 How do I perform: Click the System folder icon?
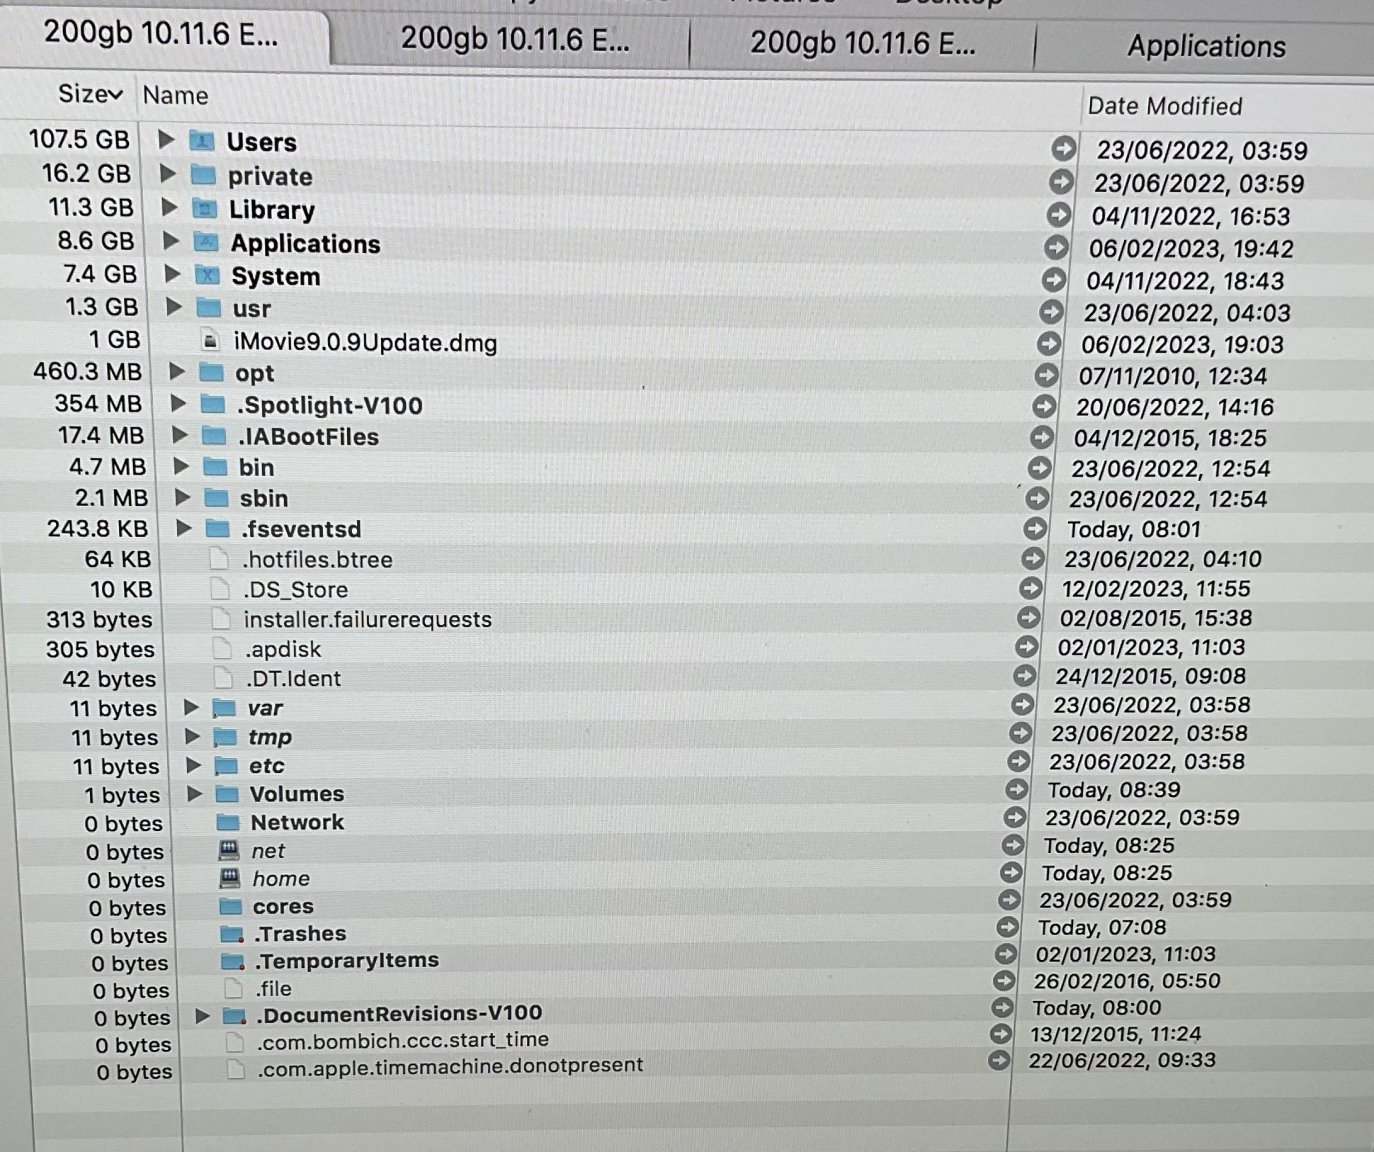pos(208,275)
